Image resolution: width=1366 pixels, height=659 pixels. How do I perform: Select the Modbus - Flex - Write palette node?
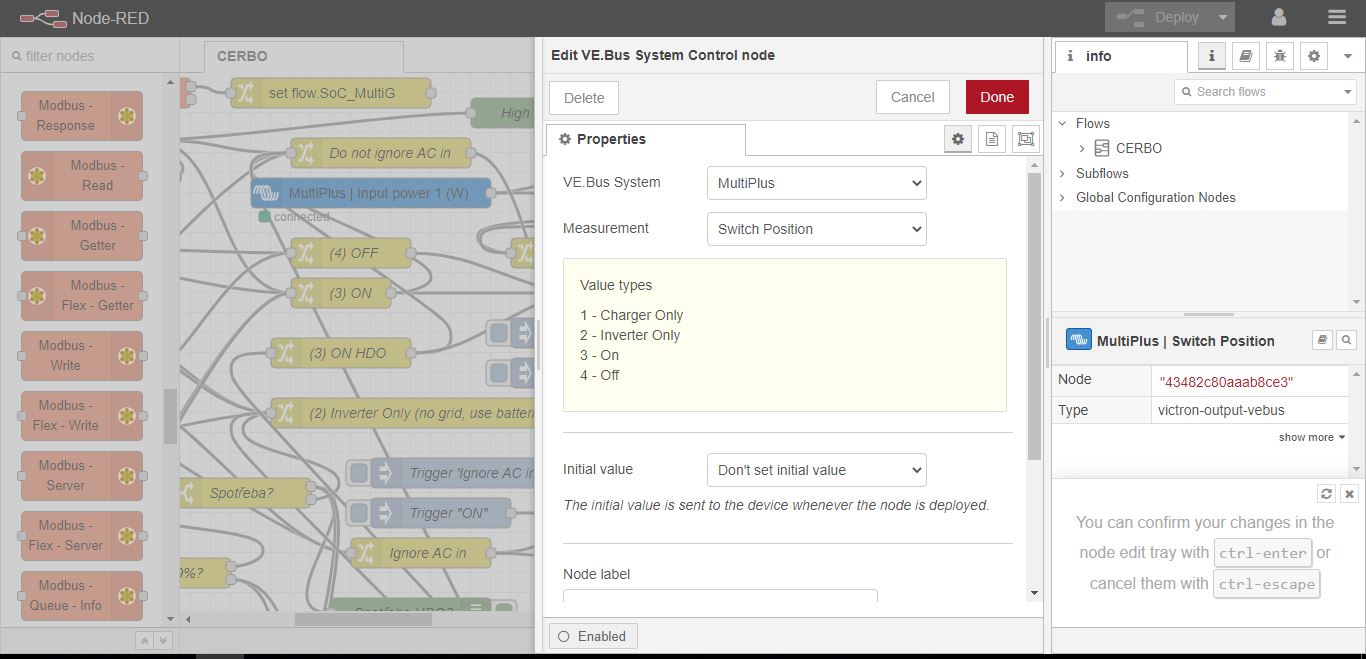tap(82, 416)
